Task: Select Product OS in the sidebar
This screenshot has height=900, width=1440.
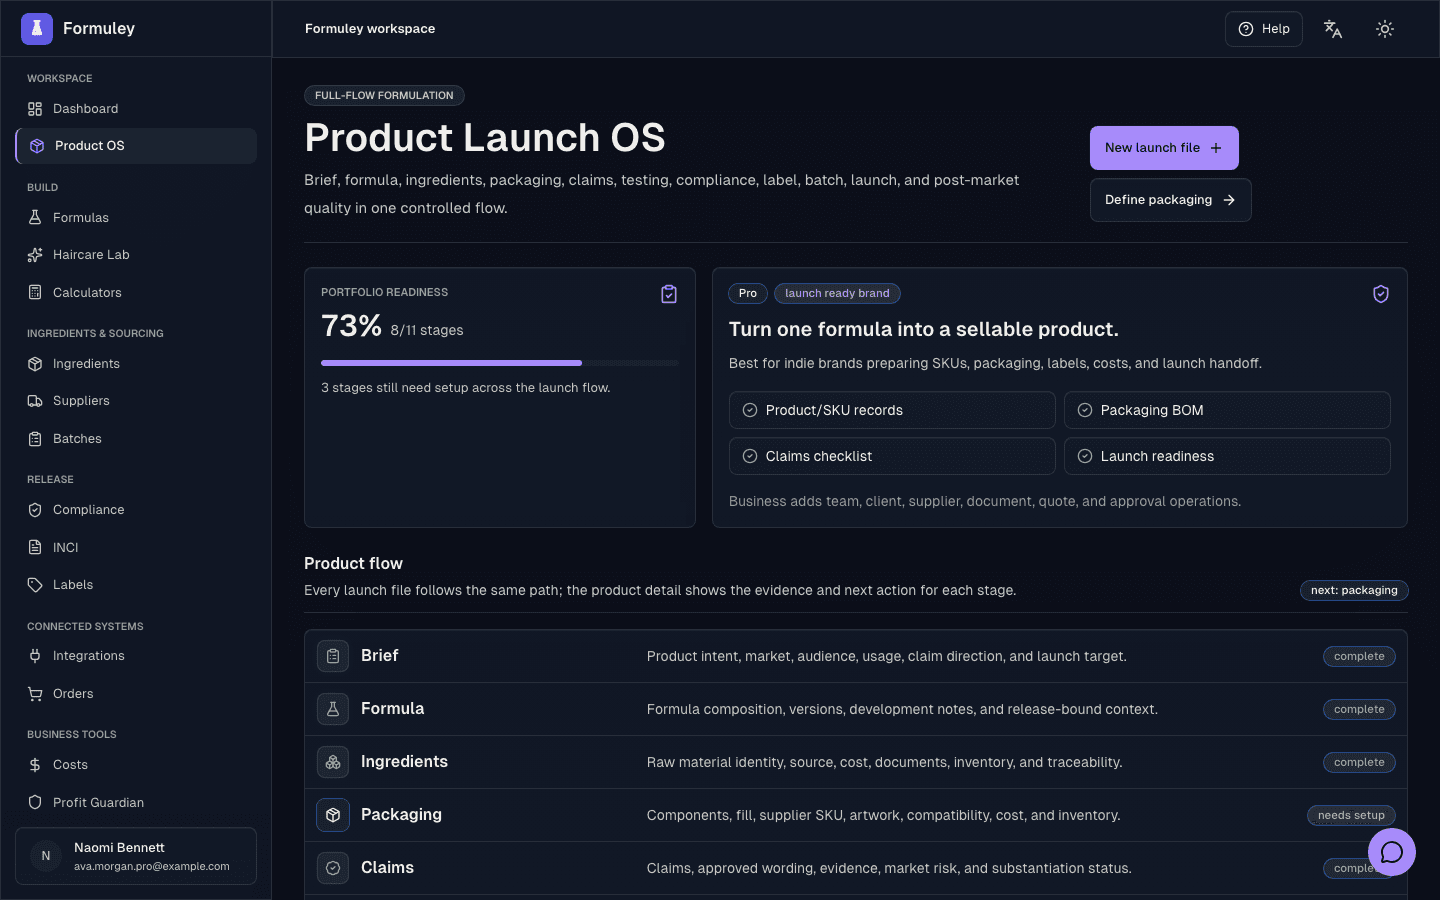Action: (136, 146)
